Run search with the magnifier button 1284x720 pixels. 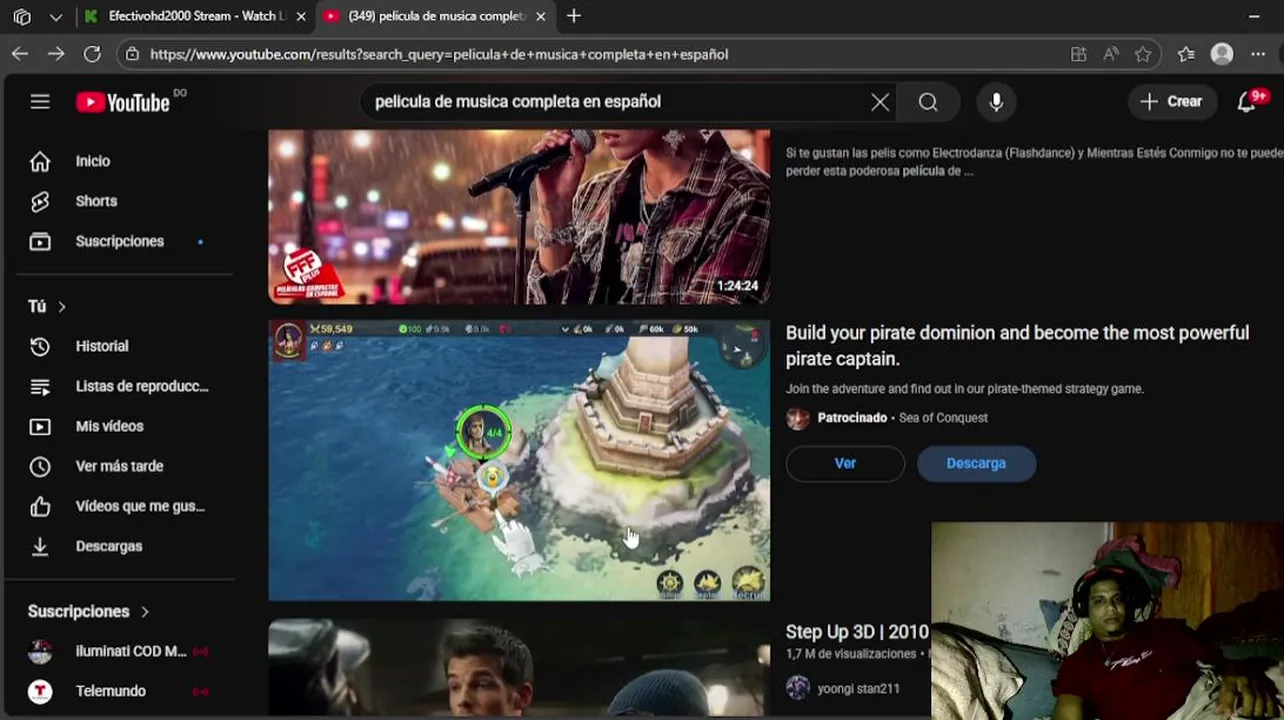(x=928, y=102)
